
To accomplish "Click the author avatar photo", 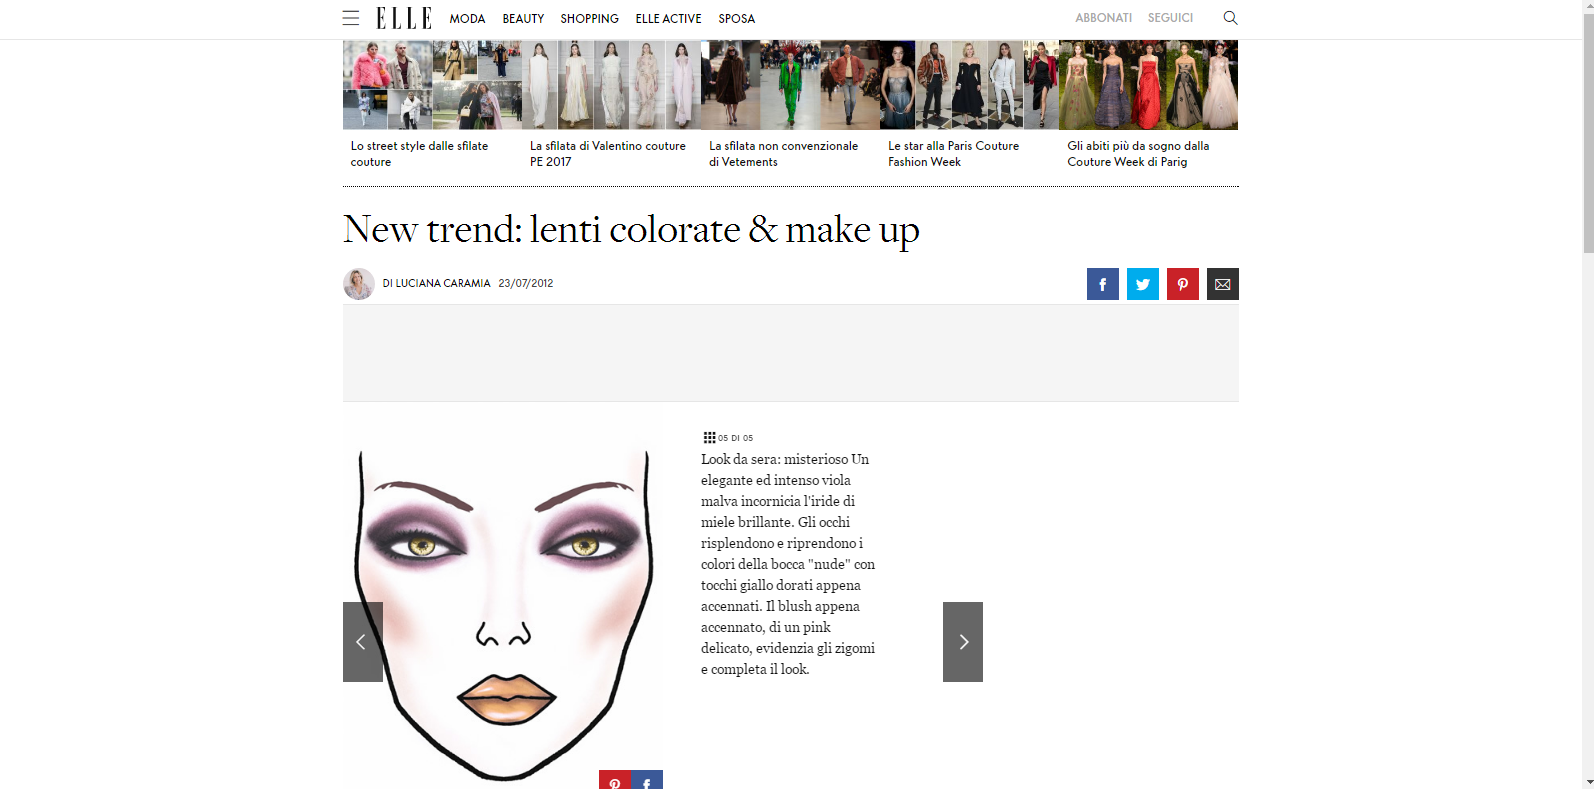I will point(359,284).
